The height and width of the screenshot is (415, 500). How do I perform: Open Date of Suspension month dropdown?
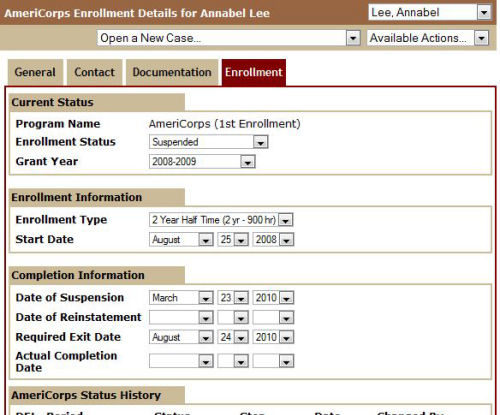click(x=181, y=298)
